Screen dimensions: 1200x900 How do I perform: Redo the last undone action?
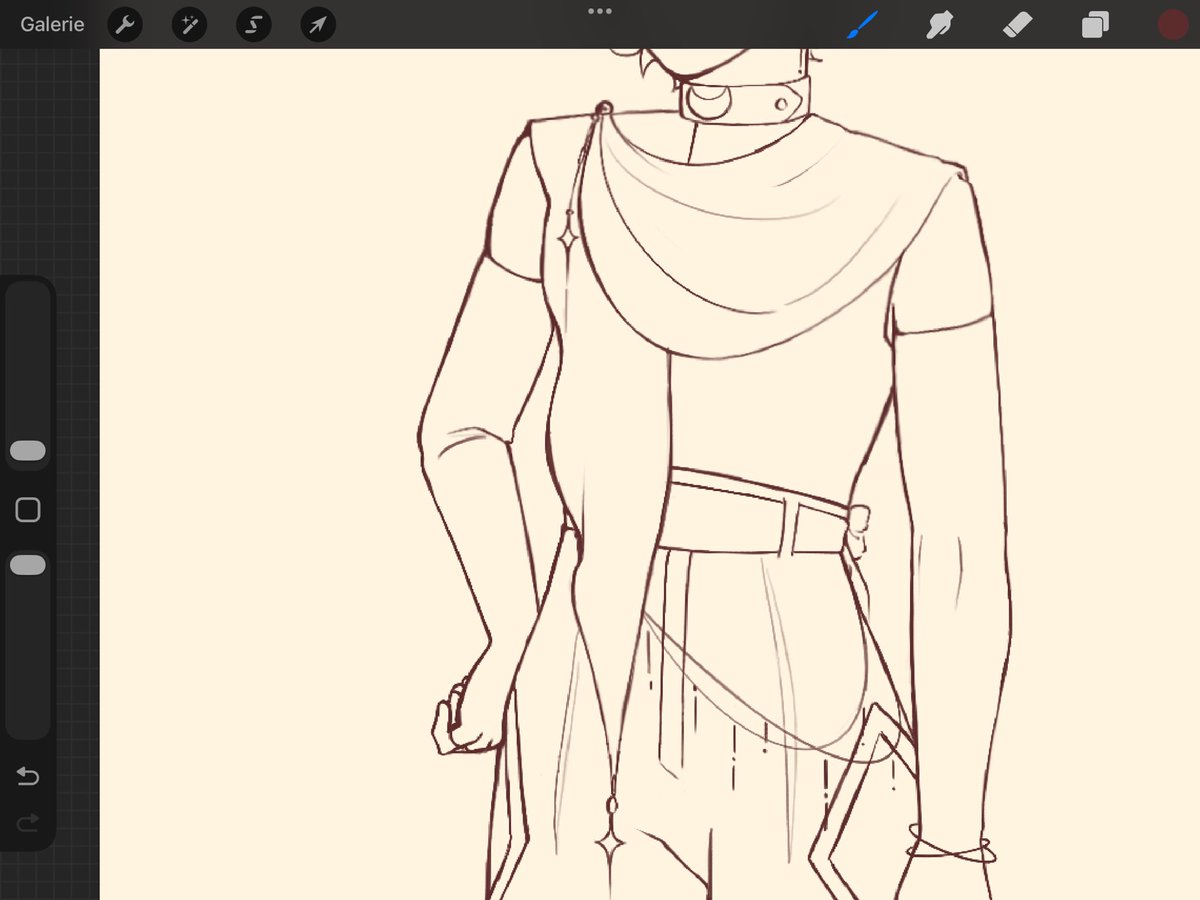pos(28,822)
